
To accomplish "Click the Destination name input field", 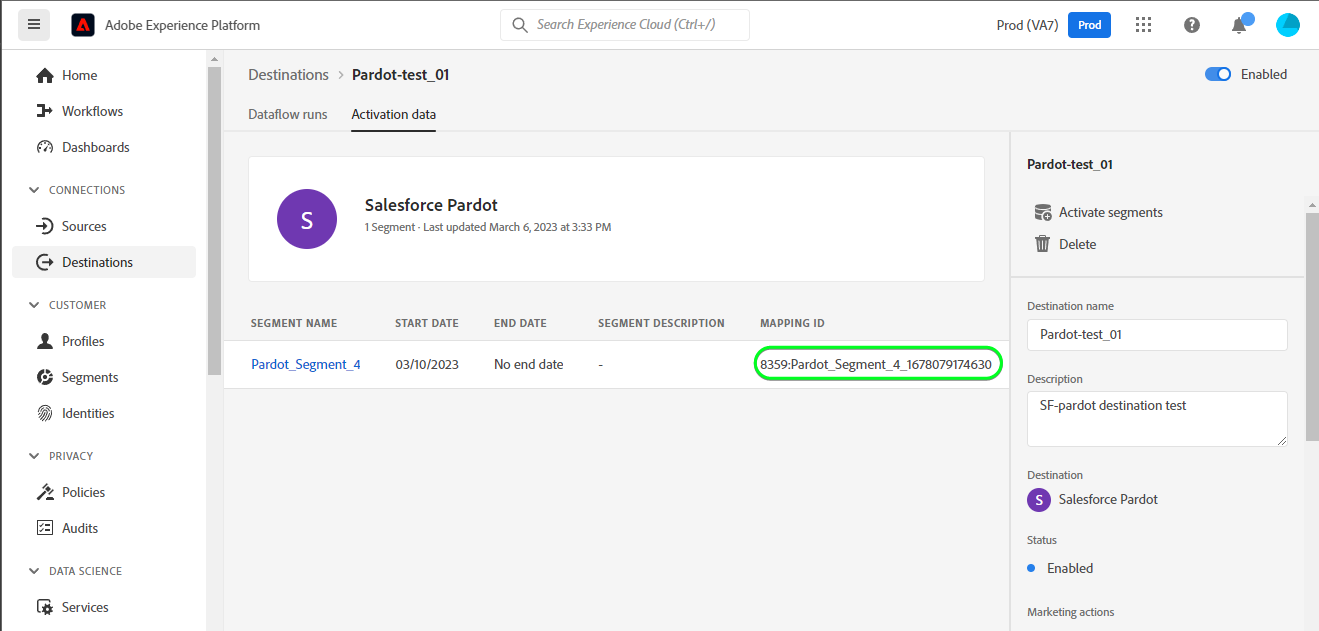I will [1157, 335].
